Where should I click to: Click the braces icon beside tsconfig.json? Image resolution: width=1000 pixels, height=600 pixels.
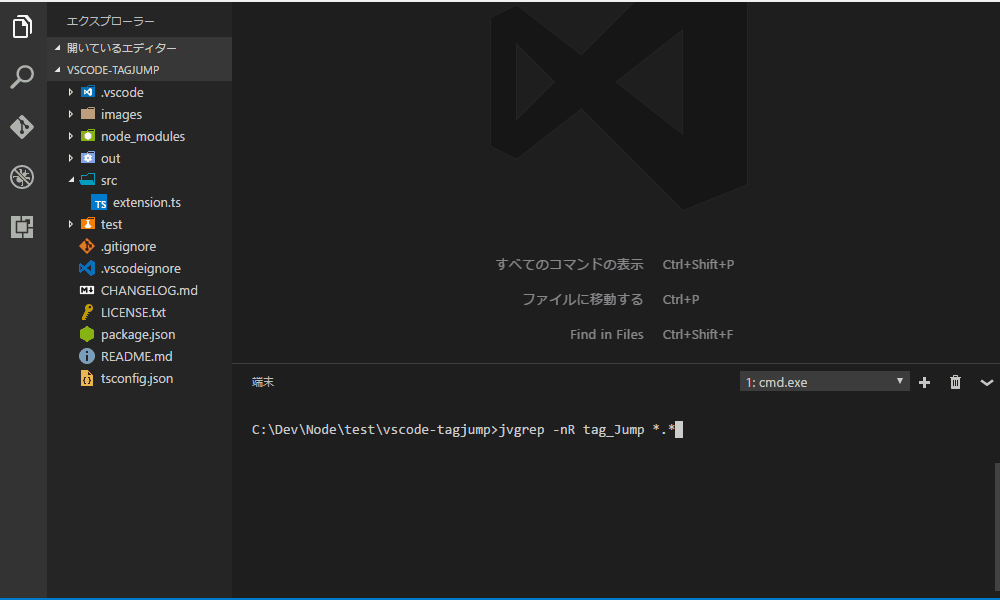[x=87, y=378]
